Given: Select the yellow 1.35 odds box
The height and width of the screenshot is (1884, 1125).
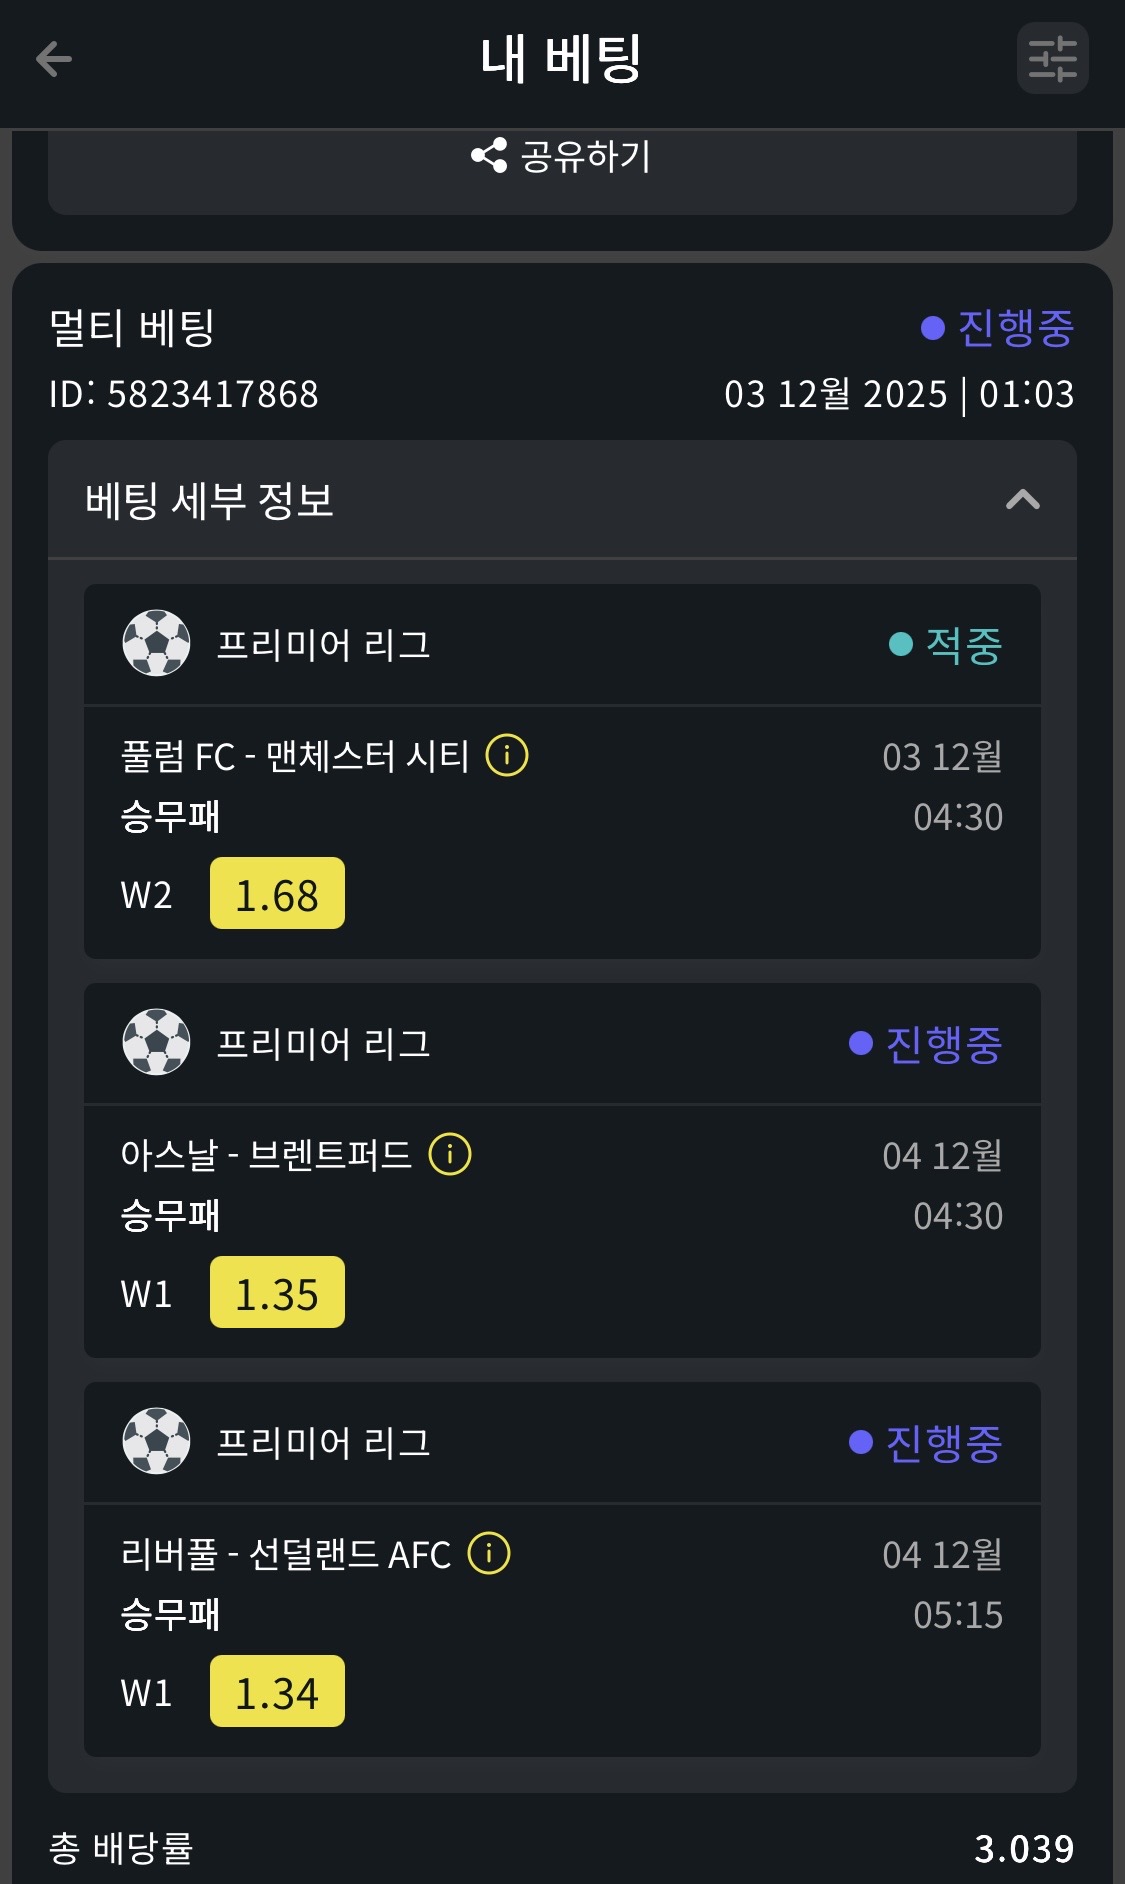Looking at the screenshot, I should tap(277, 1293).
